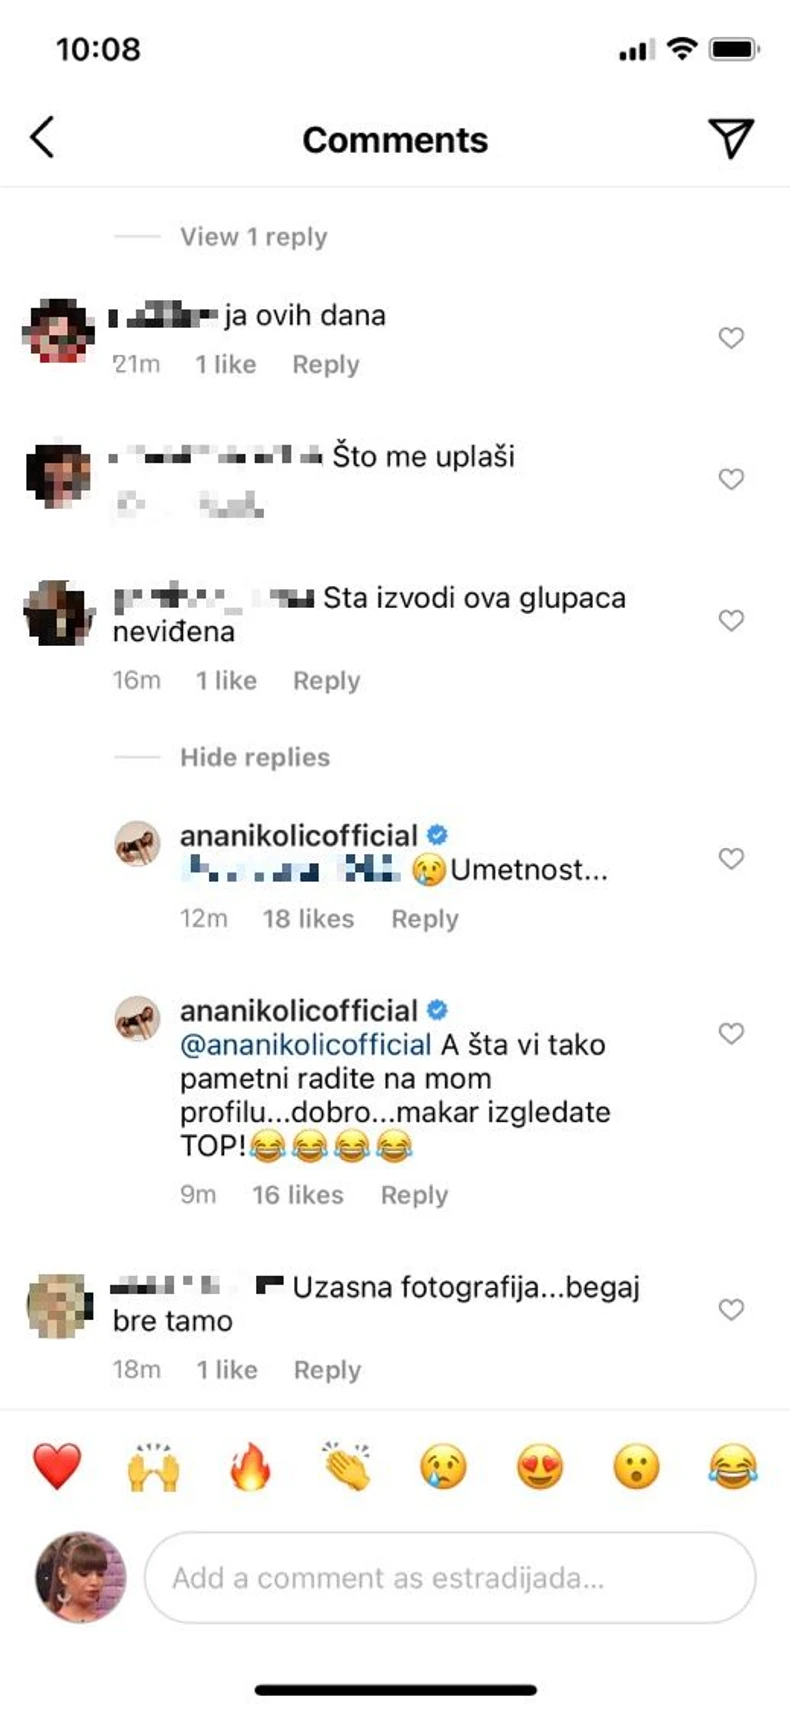The width and height of the screenshot is (790, 1712).
Task: Open ananikolicofficial's profile name
Action: pyautogui.click(x=300, y=834)
